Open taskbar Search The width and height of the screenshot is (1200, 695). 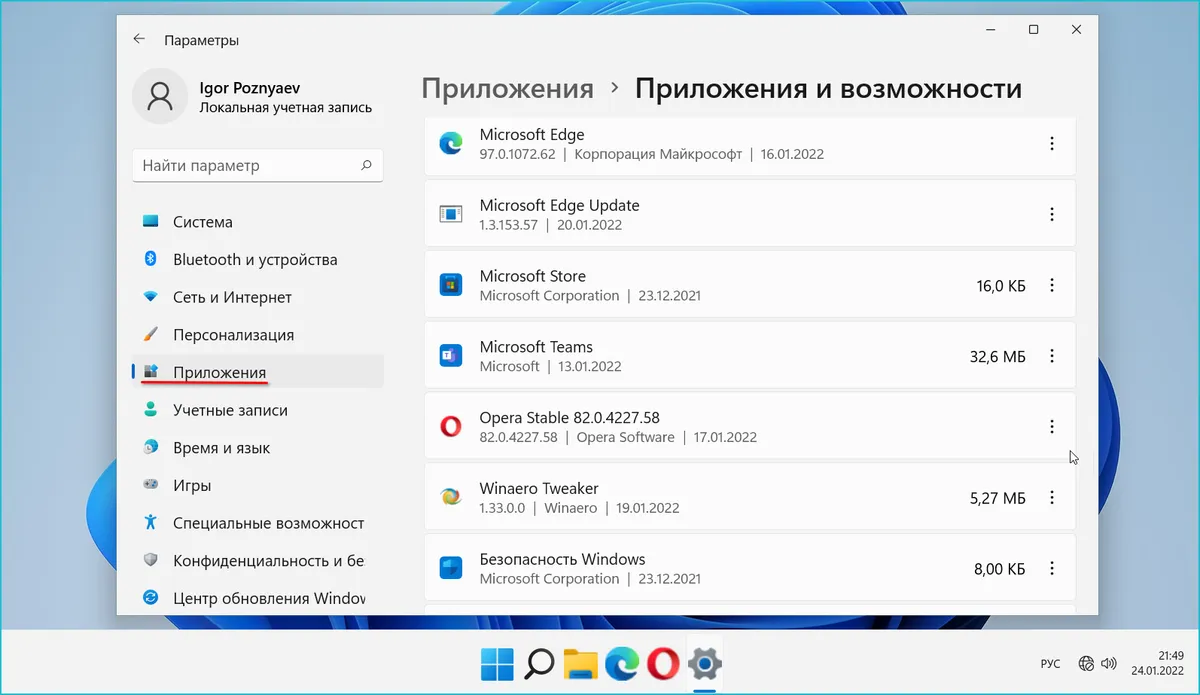539,663
